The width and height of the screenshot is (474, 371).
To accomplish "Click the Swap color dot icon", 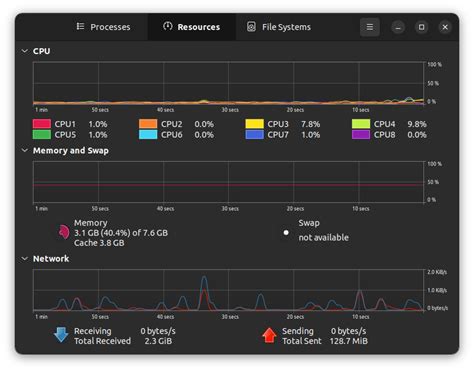I will [x=286, y=233].
